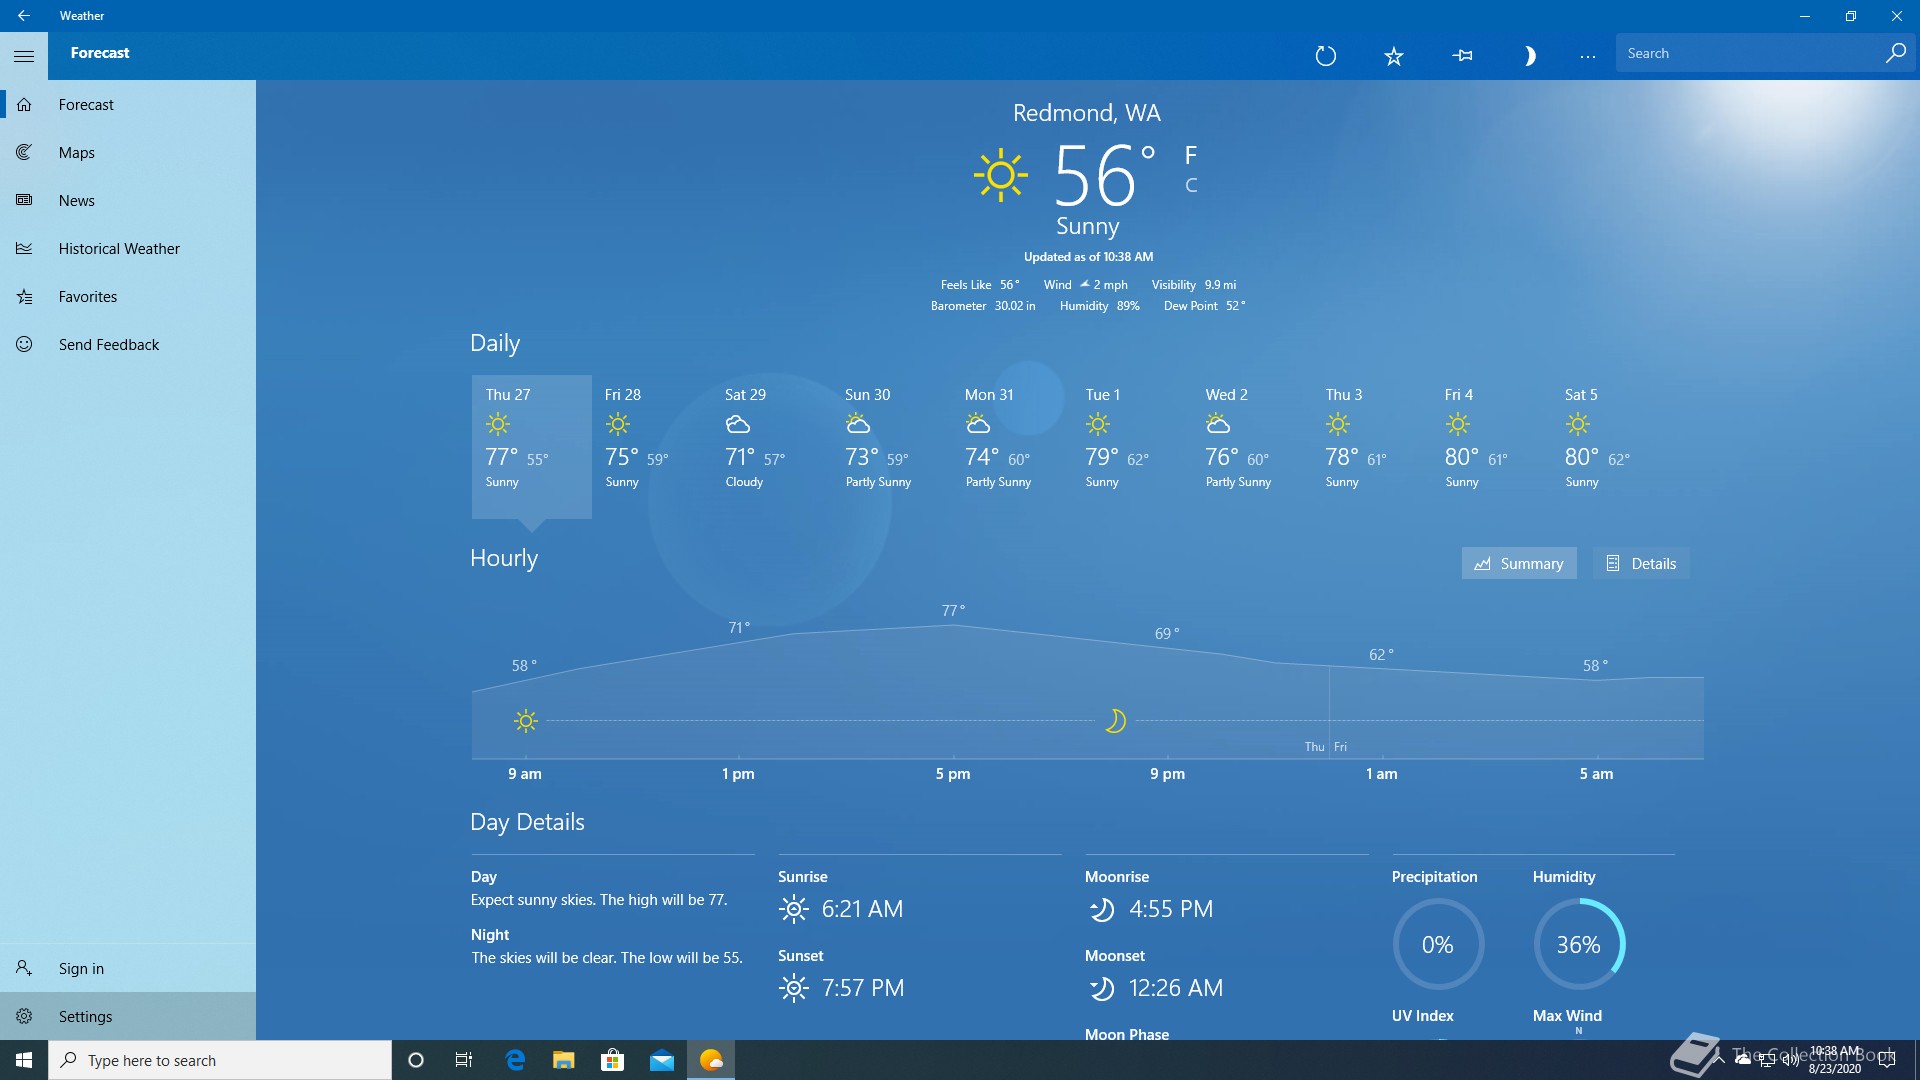Add Redmond to favorites with star icon

[1394, 56]
